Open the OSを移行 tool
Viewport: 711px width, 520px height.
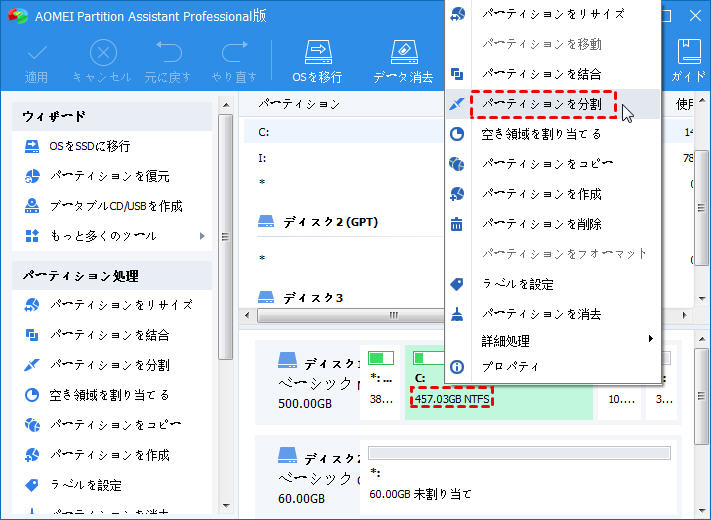(x=317, y=62)
